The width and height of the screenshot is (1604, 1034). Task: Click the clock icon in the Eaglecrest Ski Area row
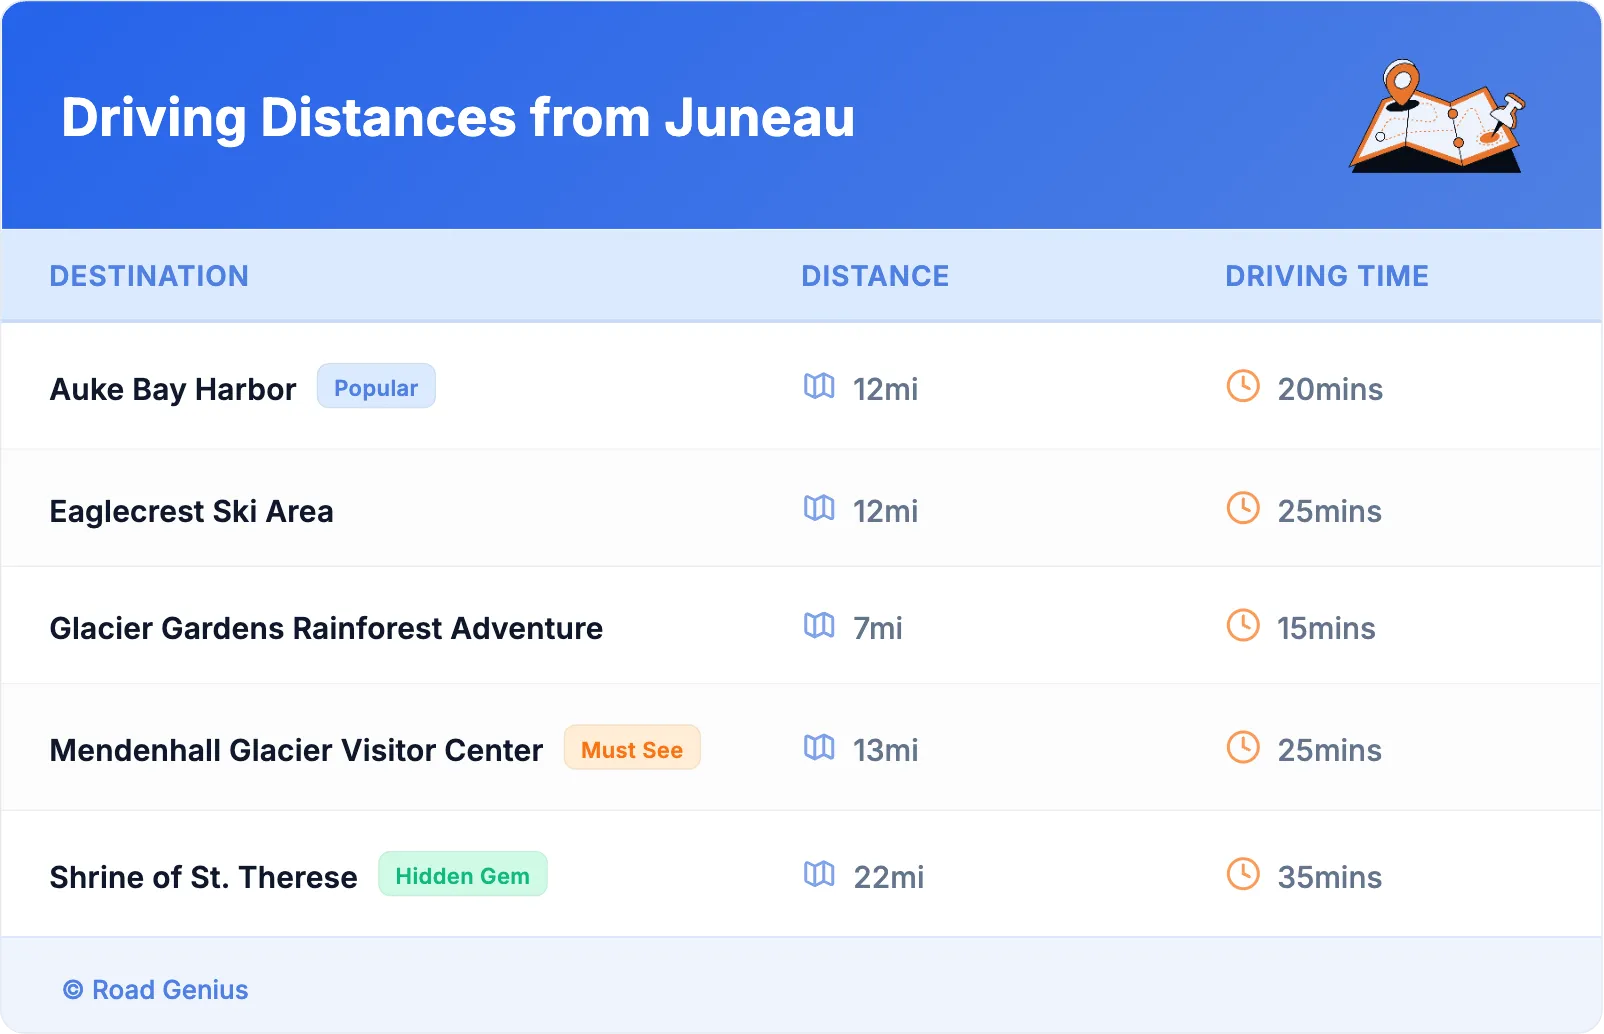click(1243, 508)
